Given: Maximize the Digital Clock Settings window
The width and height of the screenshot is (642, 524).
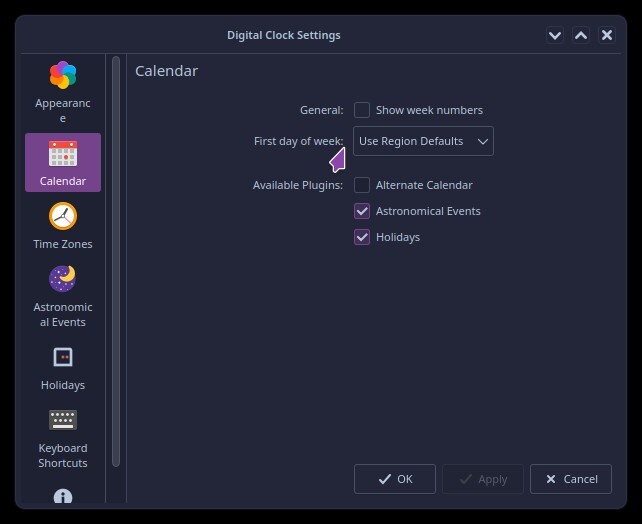Looking at the screenshot, I should pyautogui.click(x=581, y=35).
